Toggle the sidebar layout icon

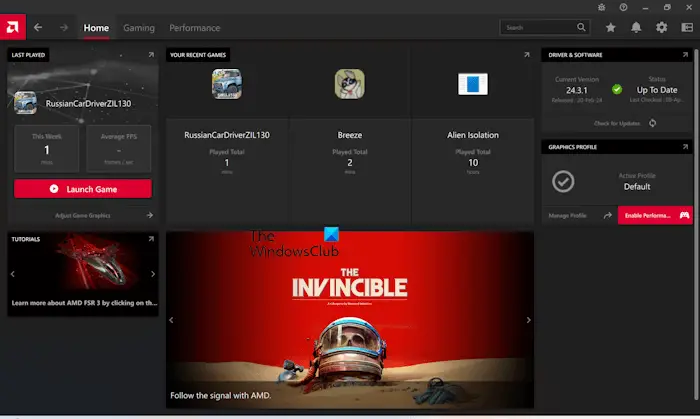tap(687, 28)
